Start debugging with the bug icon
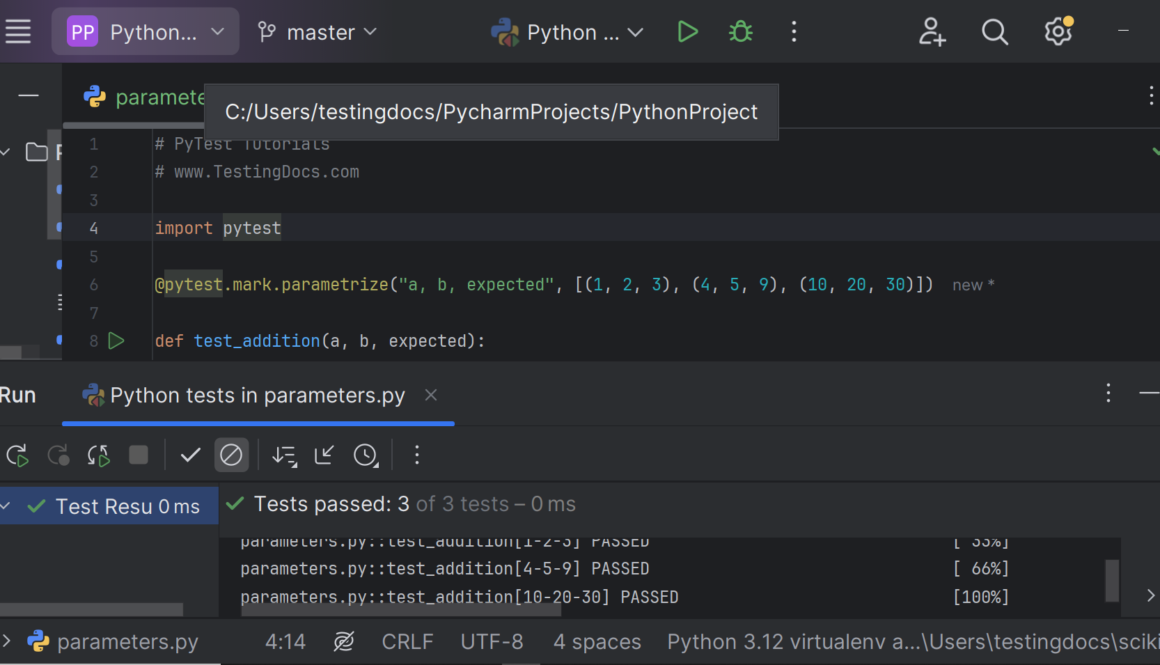The image size is (1160, 665). coord(740,32)
